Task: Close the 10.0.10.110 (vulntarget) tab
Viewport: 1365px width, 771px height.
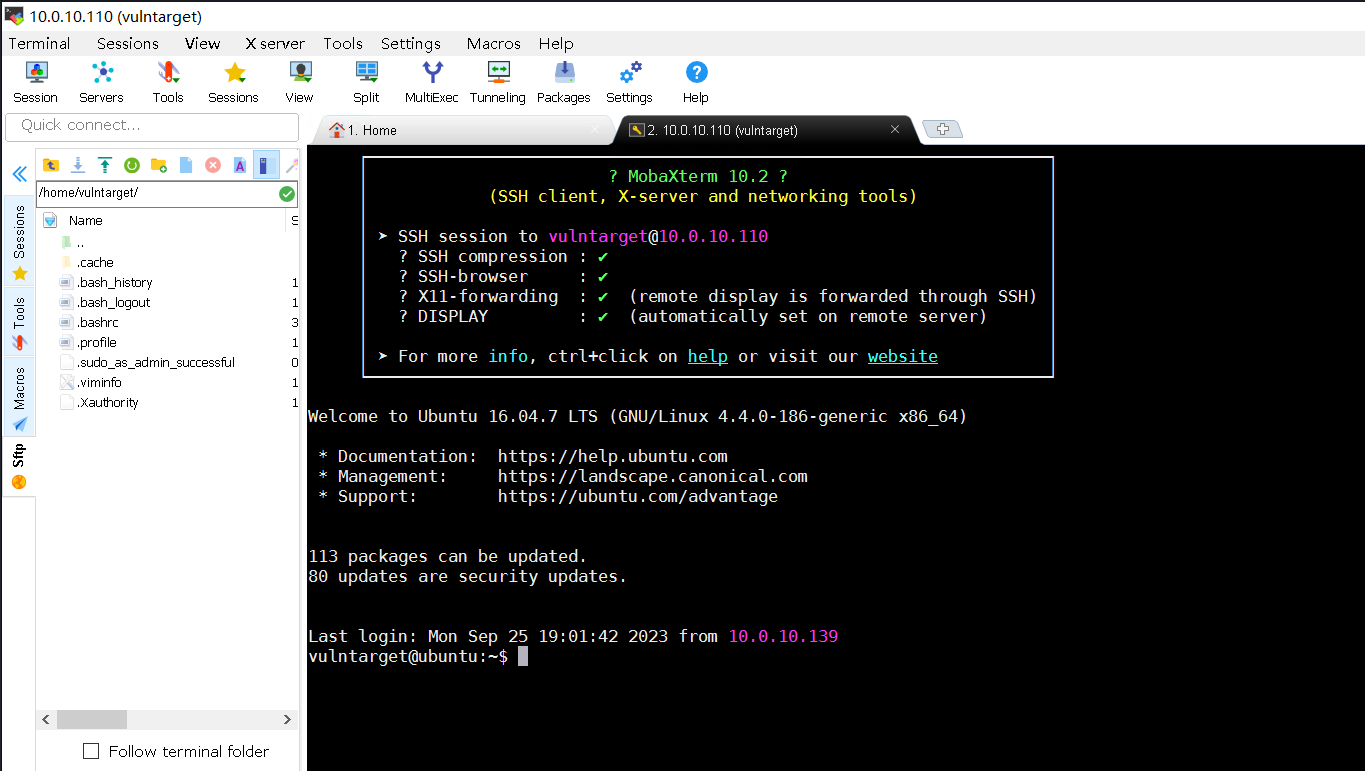Action: coord(895,129)
